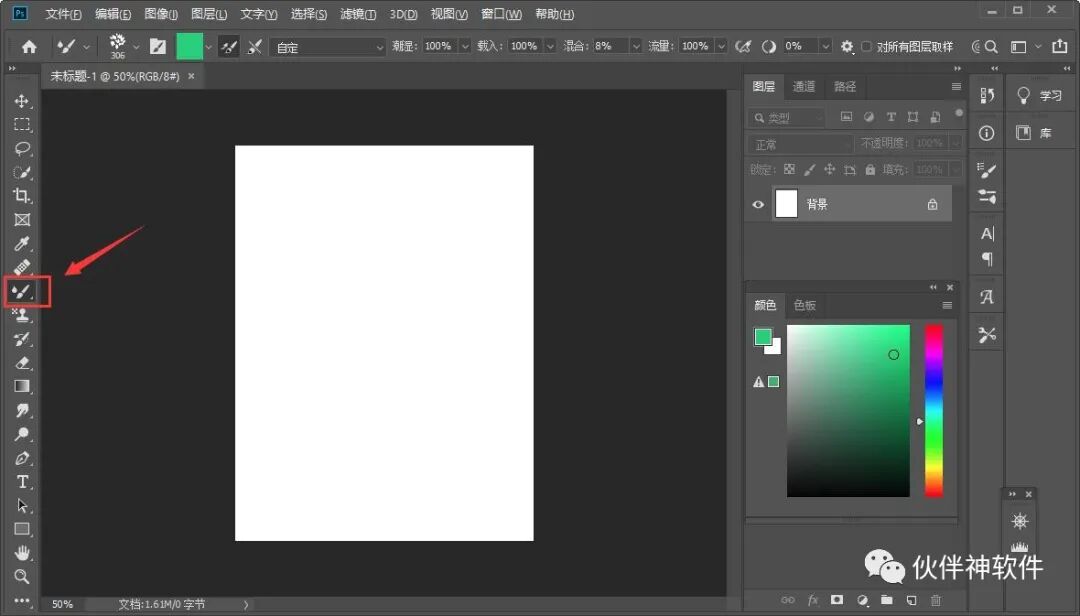This screenshot has height=616, width=1080.
Task: Open the 窗口 menu
Action: 501,14
